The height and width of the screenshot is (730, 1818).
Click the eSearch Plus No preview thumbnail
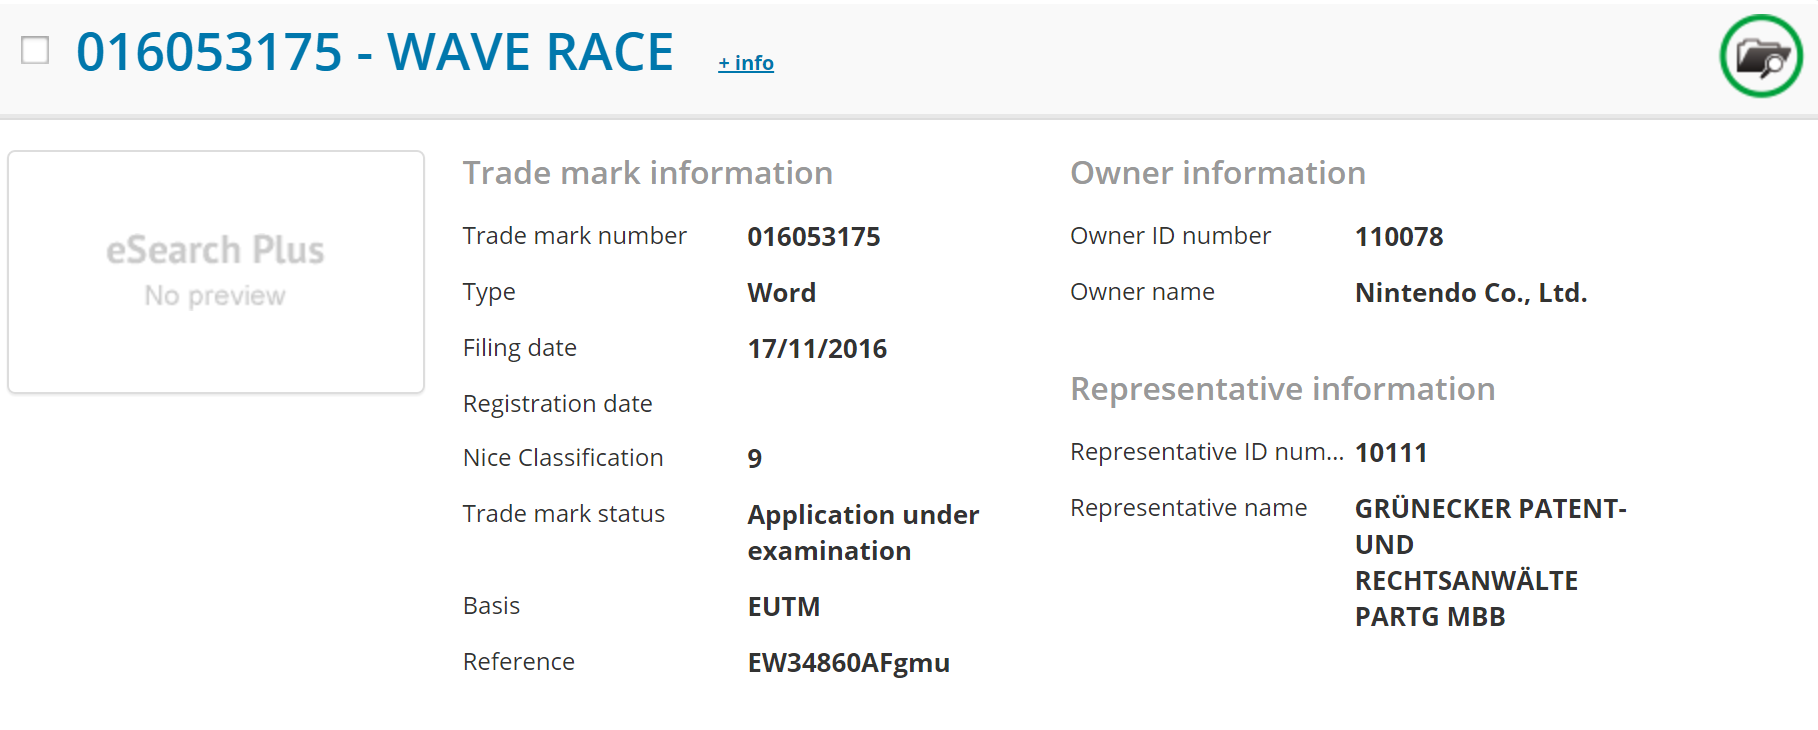point(216,272)
